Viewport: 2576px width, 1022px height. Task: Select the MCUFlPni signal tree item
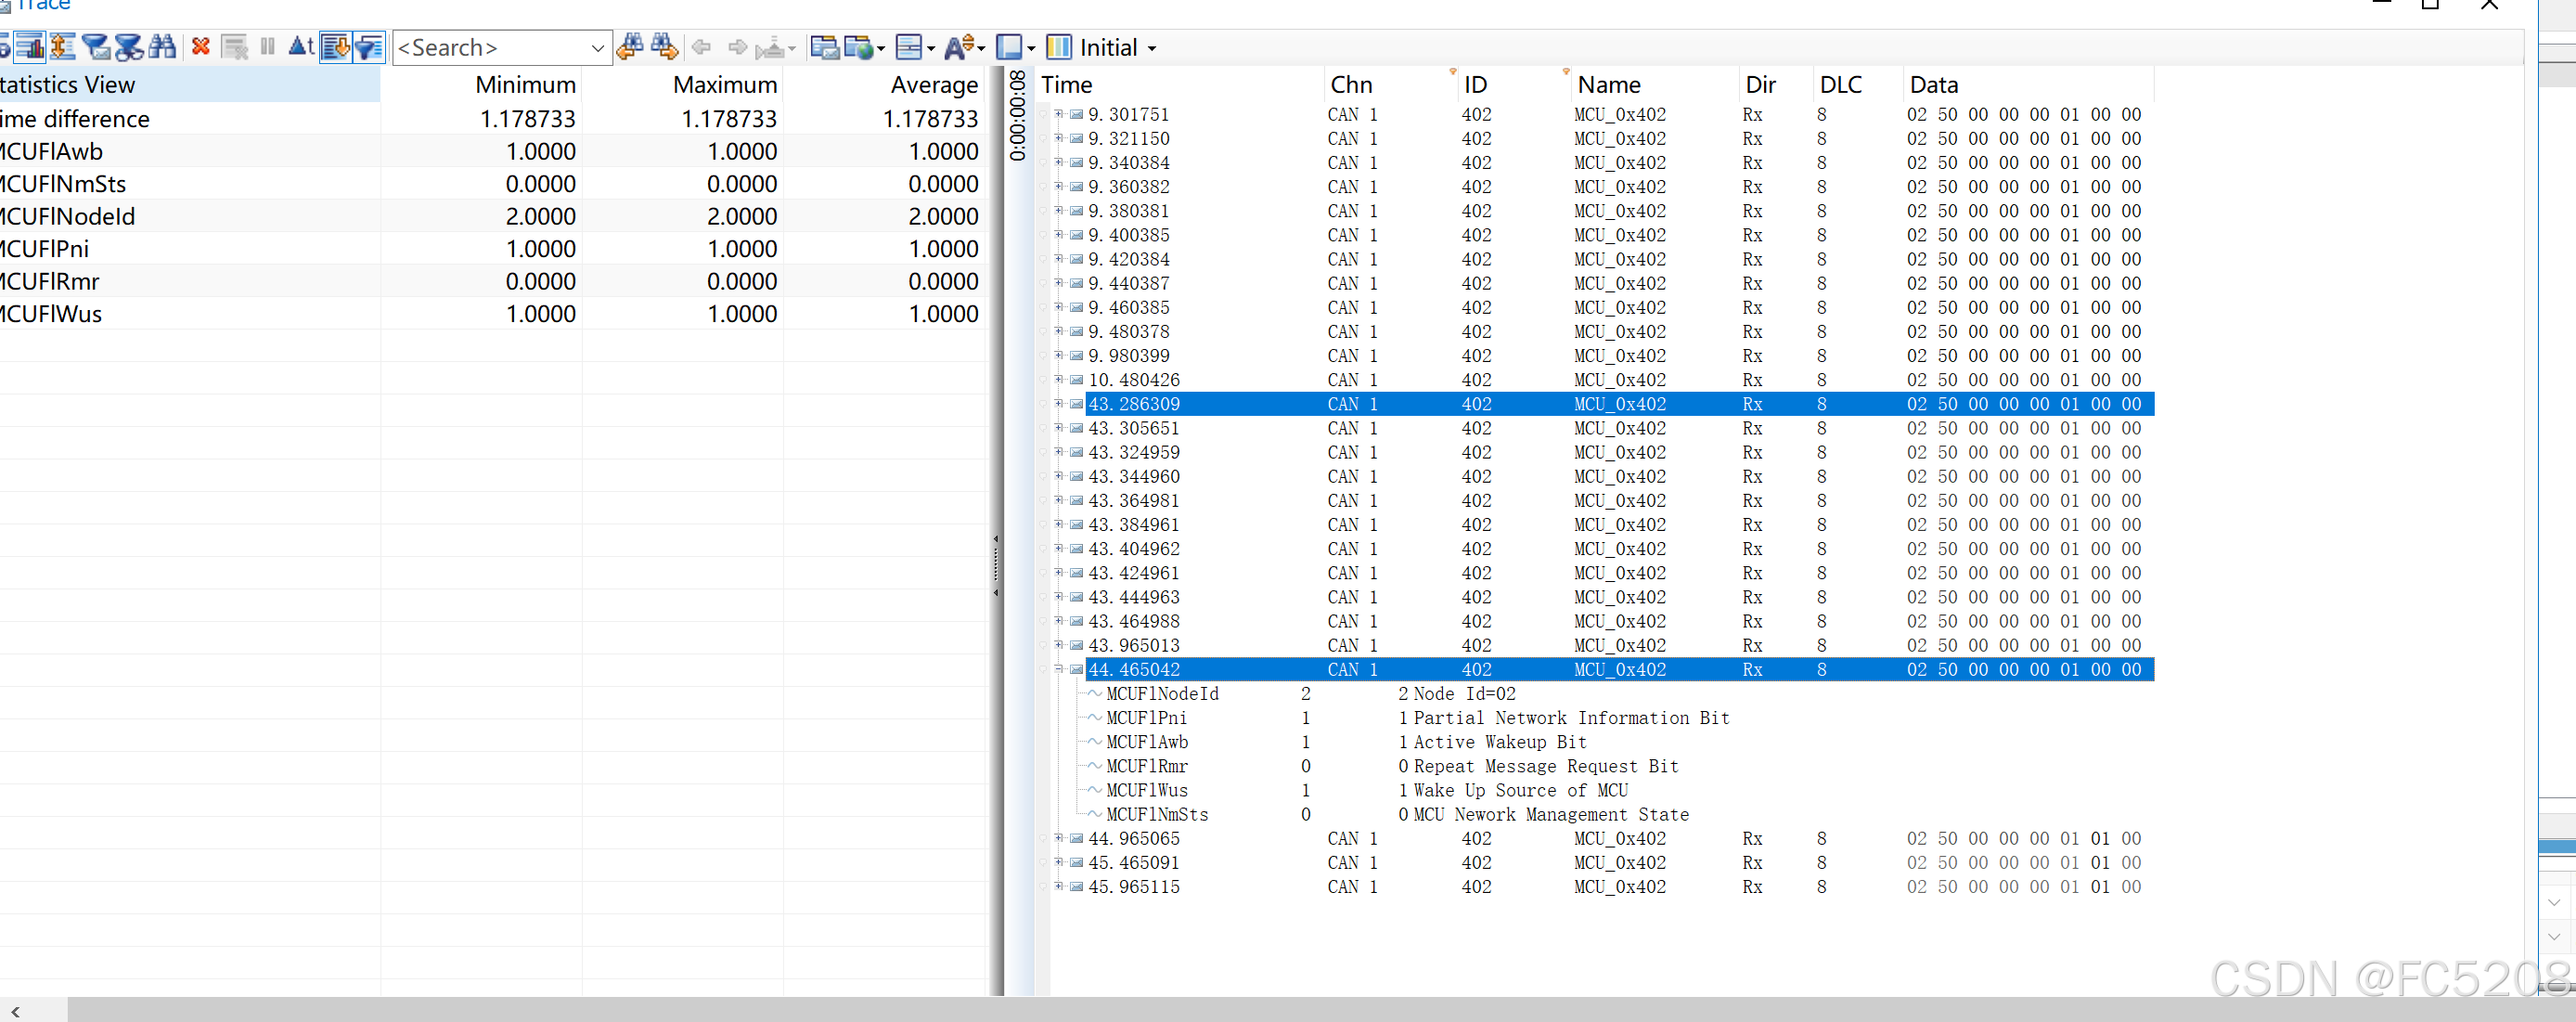1146,718
